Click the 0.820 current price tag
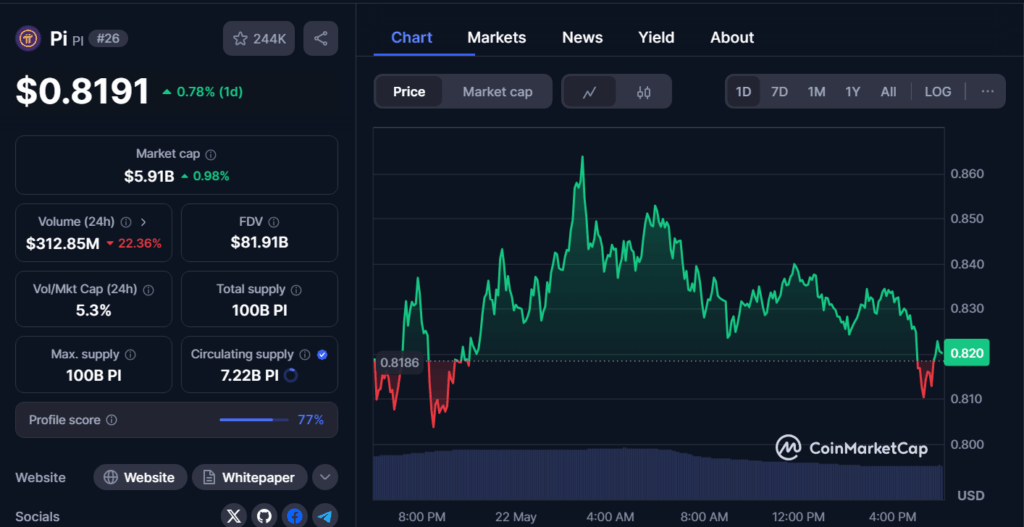Image resolution: width=1024 pixels, height=527 pixels. click(x=967, y=353)
